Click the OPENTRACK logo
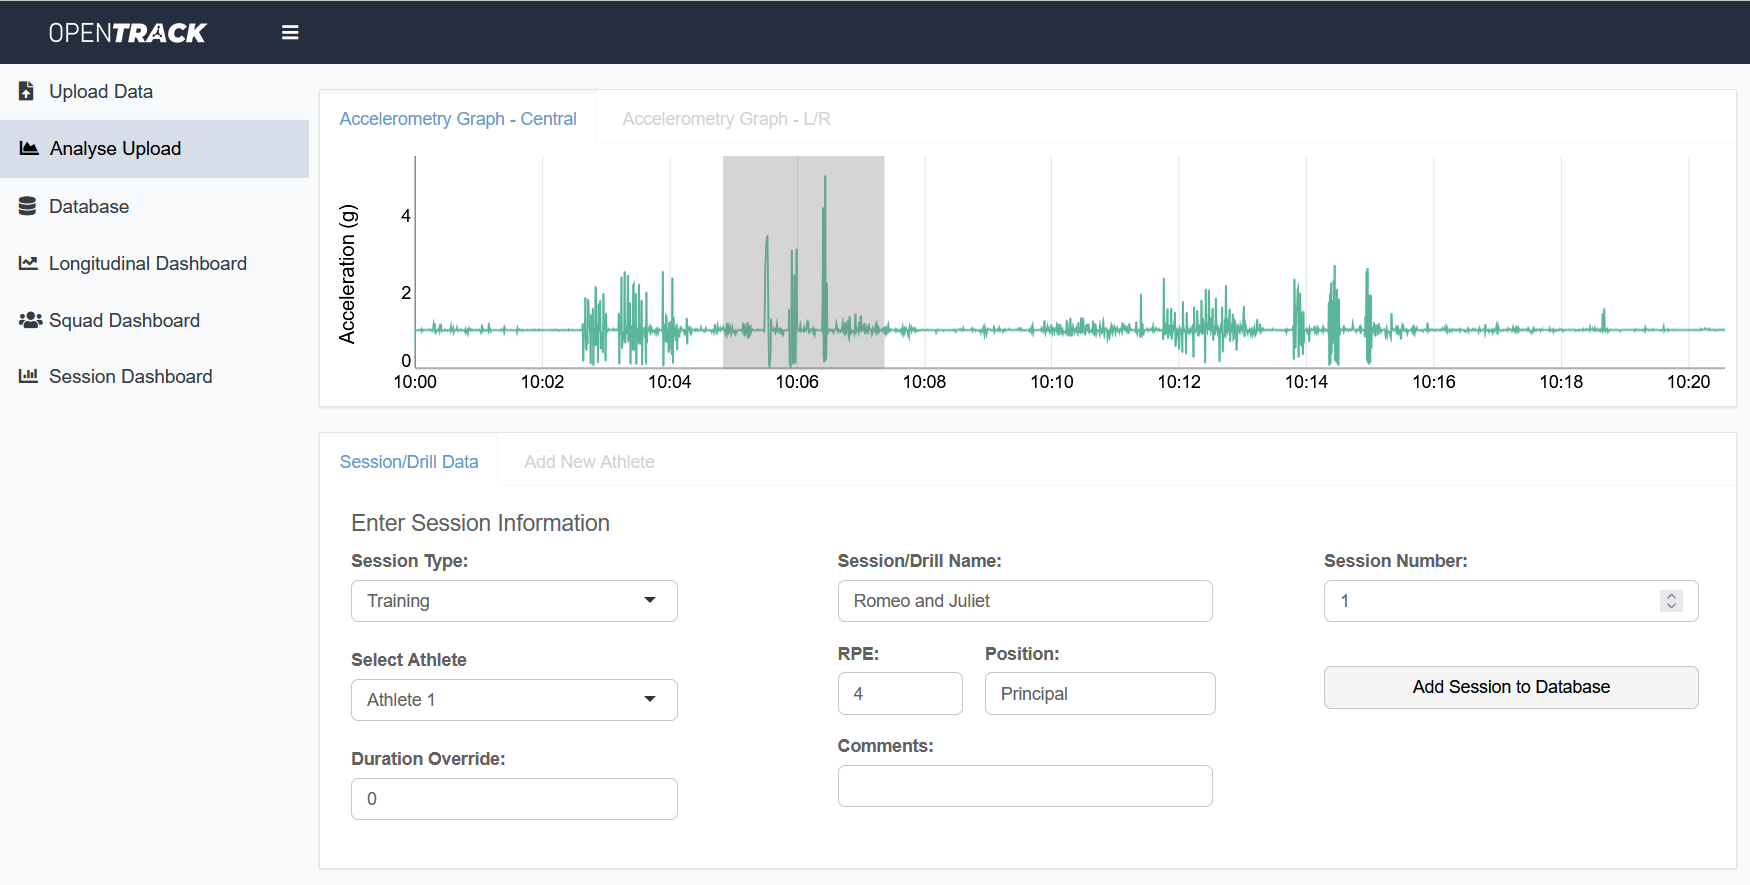The image size is (1750, 885). [127, 33]
